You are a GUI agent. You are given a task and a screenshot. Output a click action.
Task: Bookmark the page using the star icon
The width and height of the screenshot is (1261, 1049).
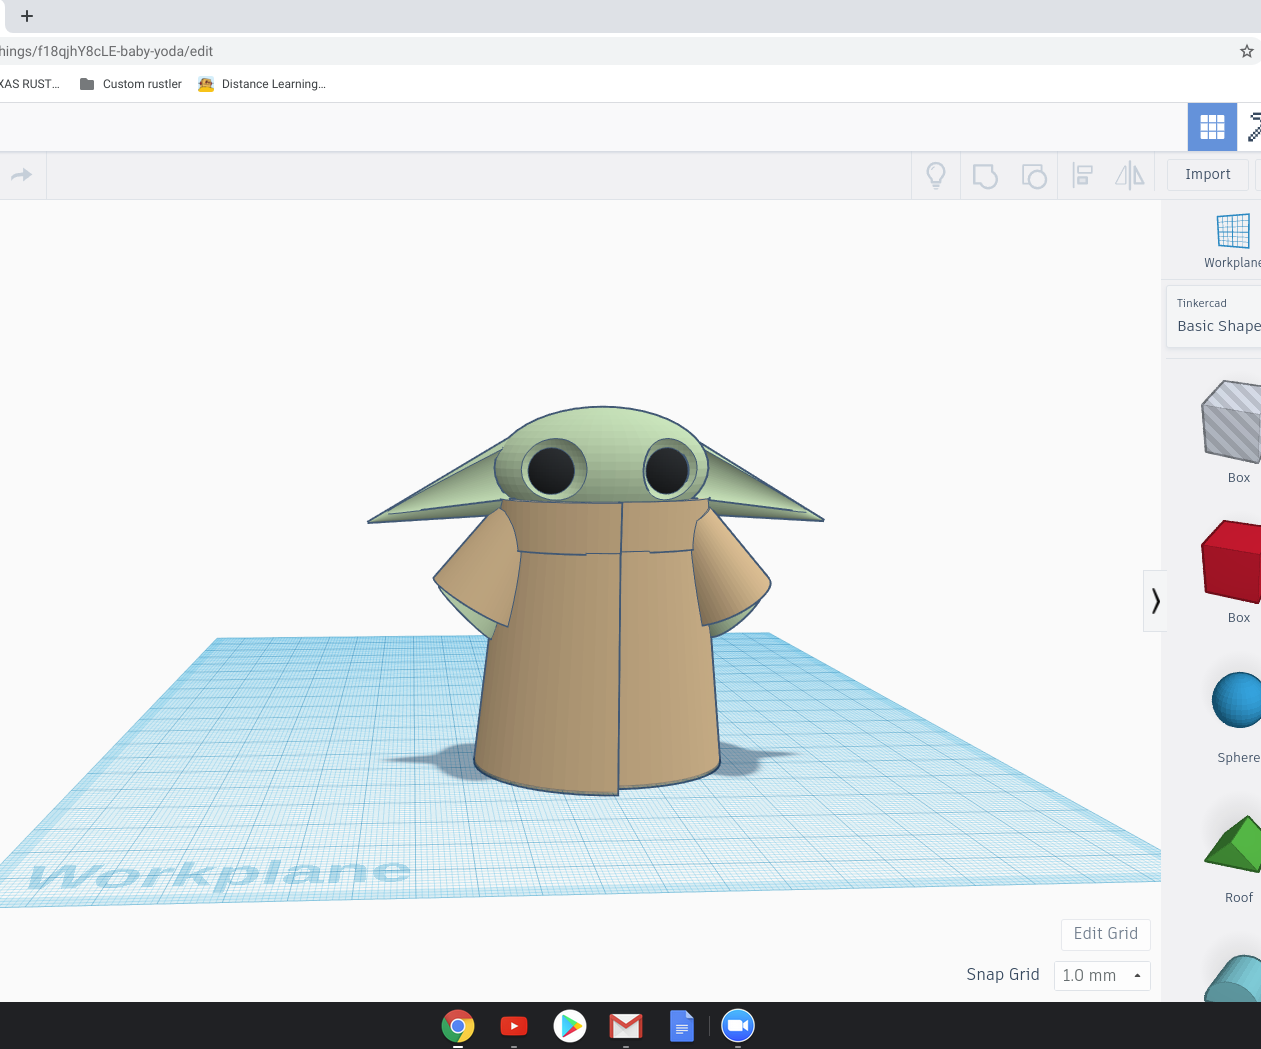point(1246,50)
